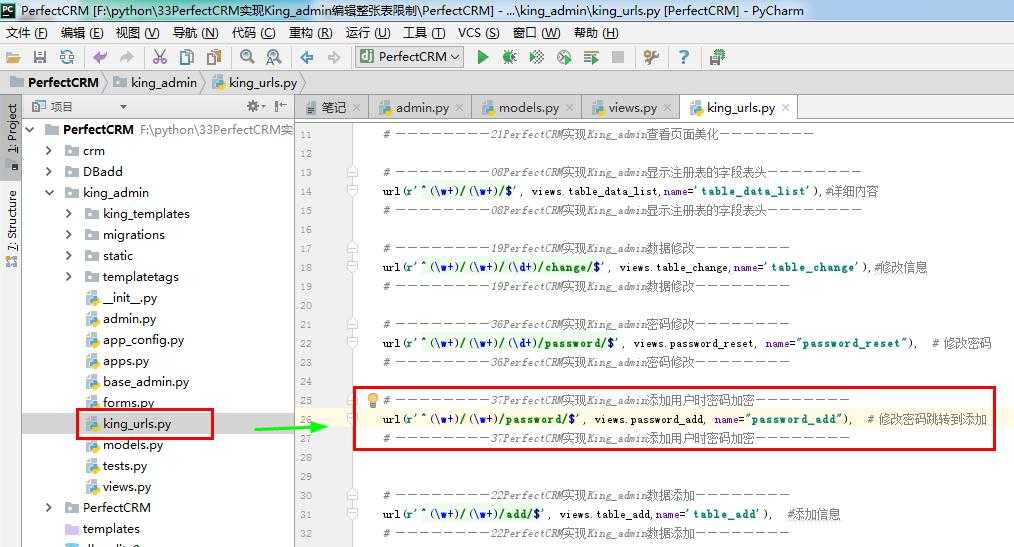
Task: Click the Synchronize refresh icon
Action: (x=67, y=58)
